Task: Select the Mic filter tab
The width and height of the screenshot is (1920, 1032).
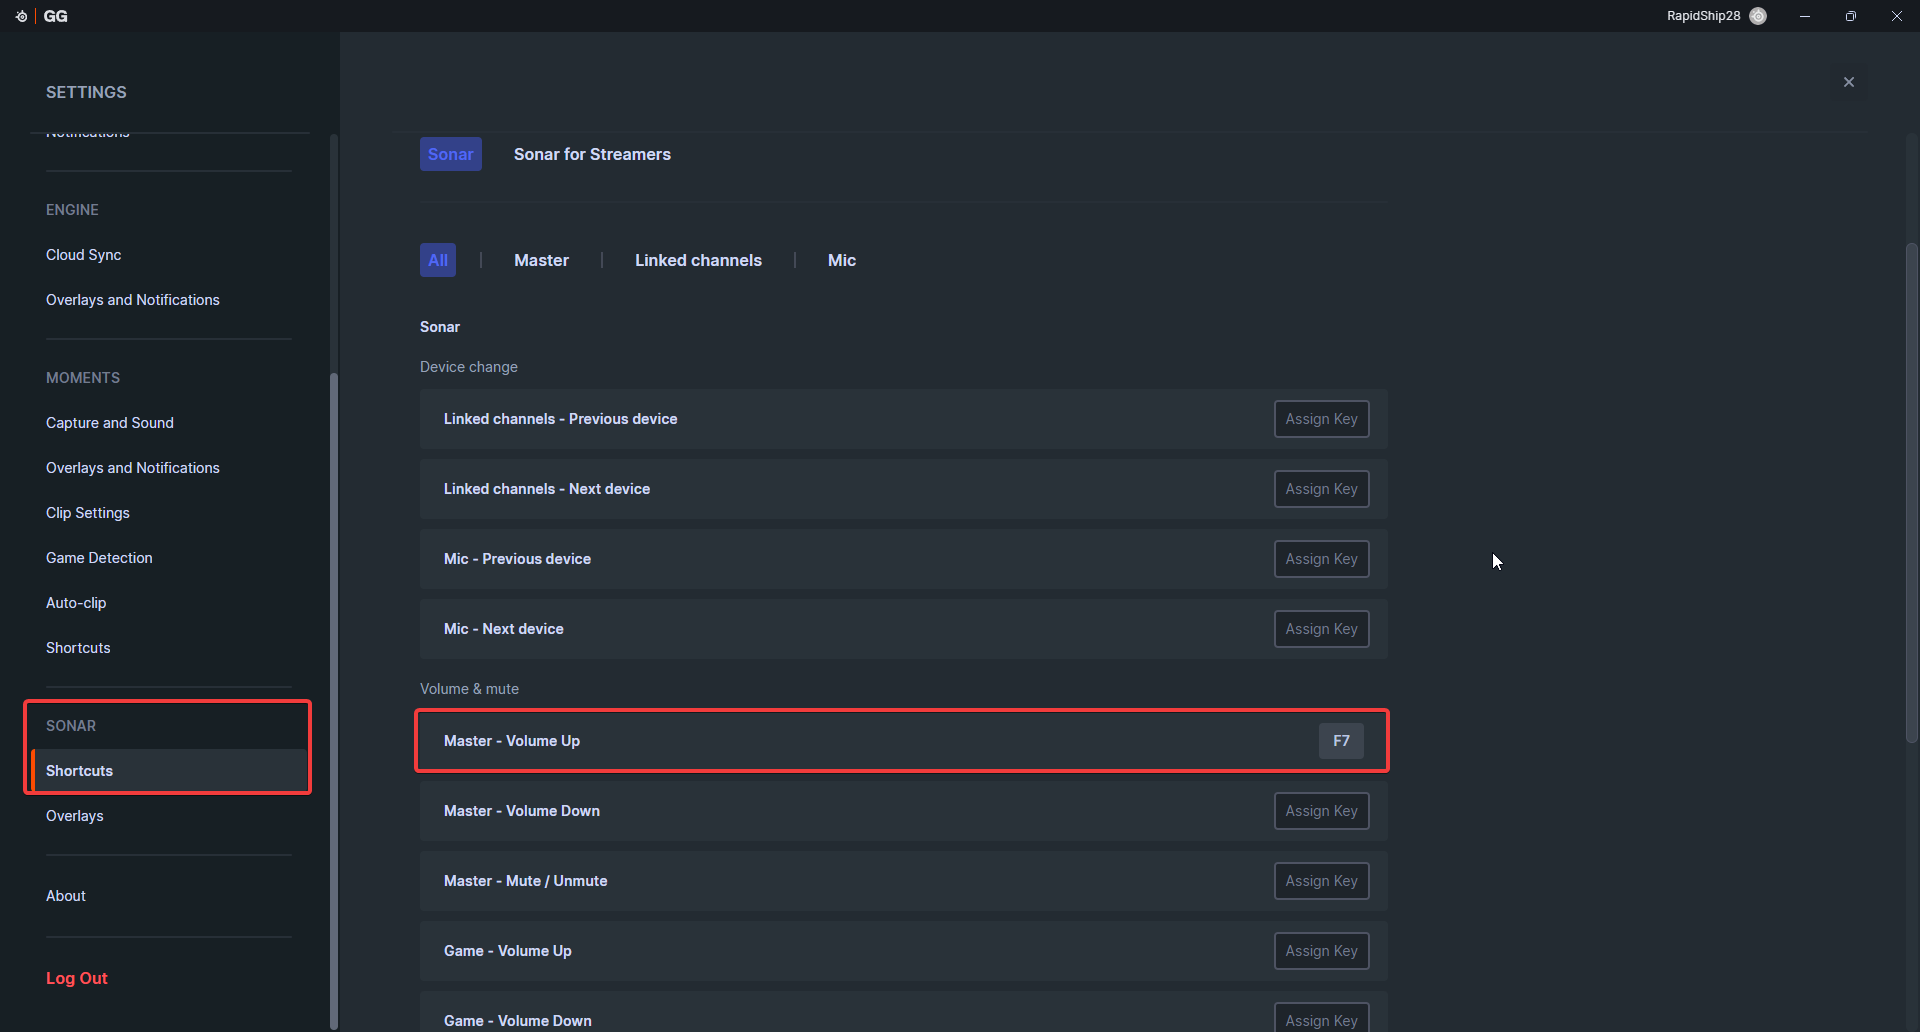Action: click(x=842, y=260)
